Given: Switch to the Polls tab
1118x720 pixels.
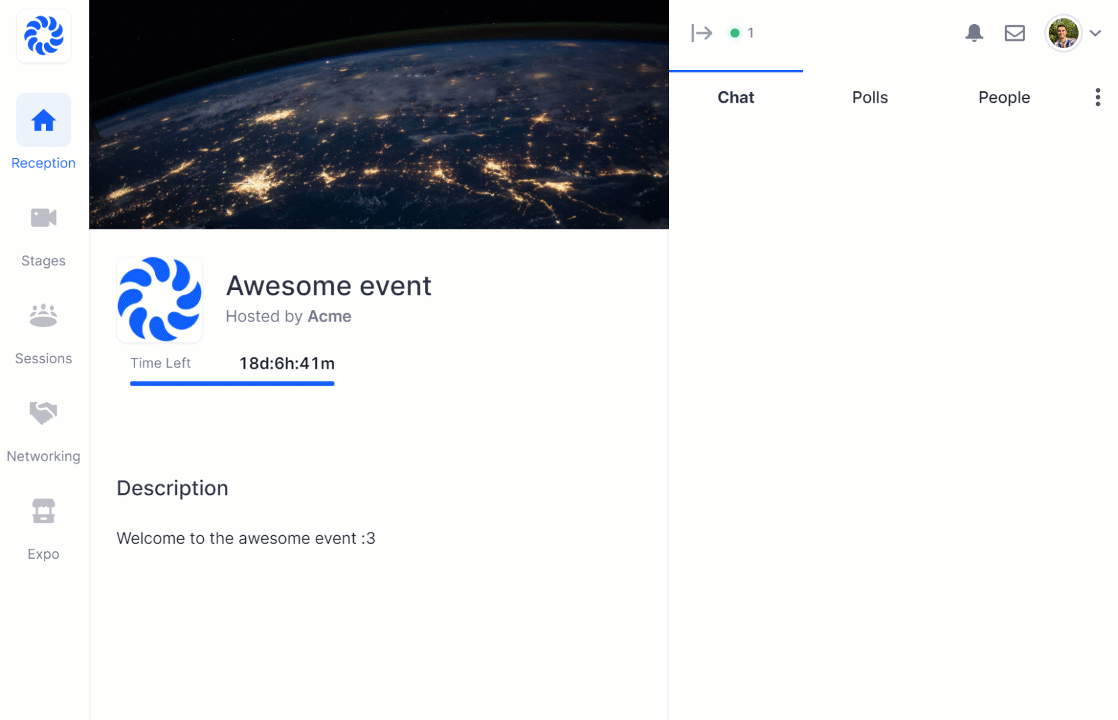Looking at the screenshot, I should 870,97.
